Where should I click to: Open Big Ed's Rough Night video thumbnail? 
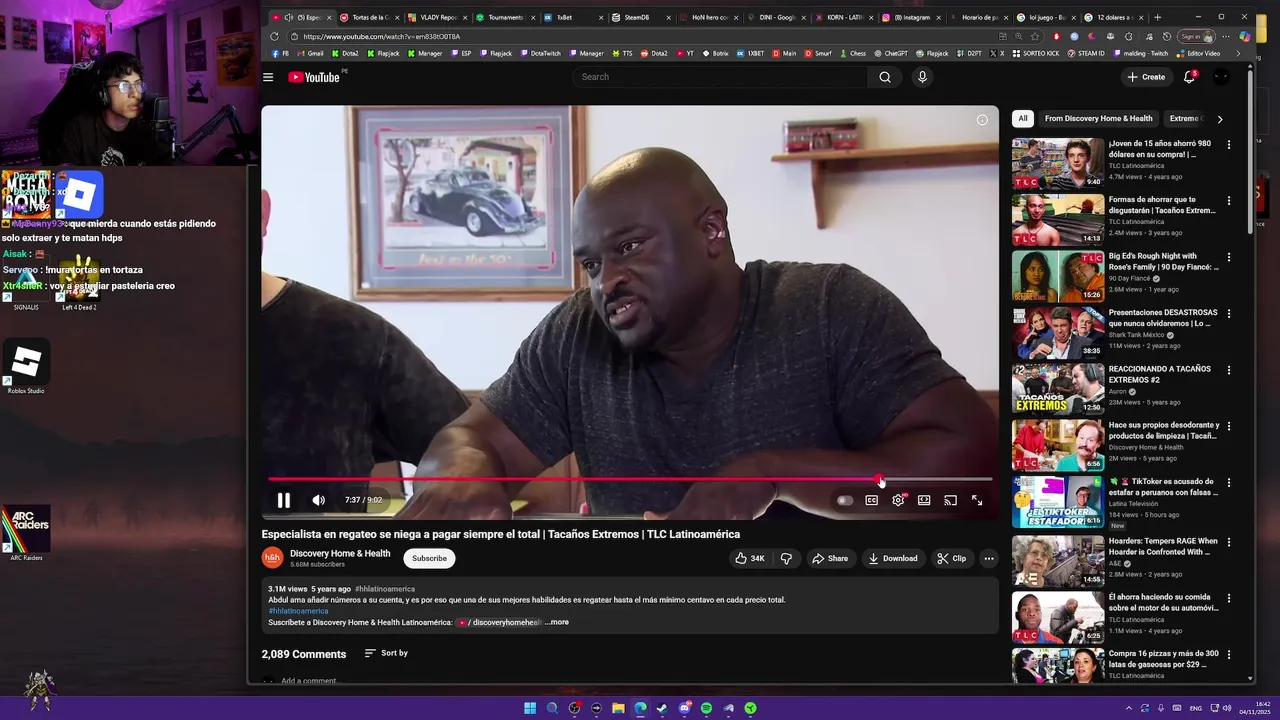pos(1057,276)
